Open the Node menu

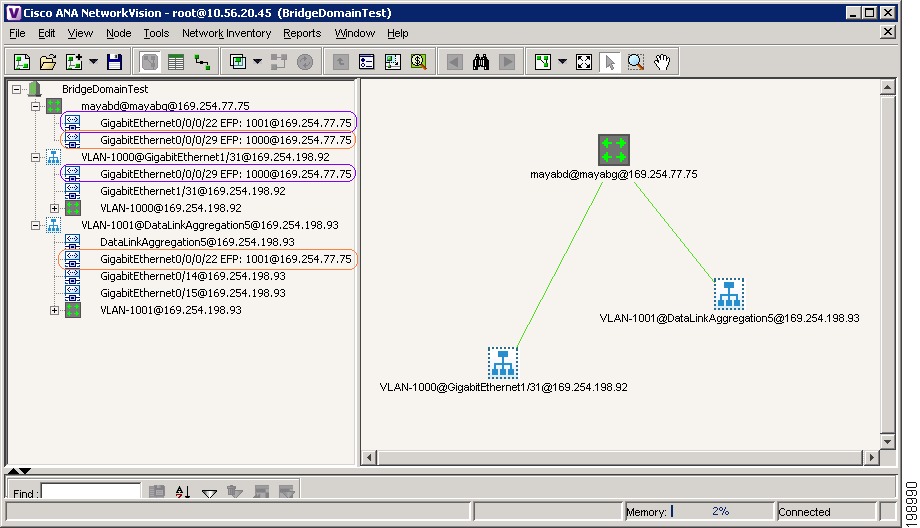tap(119, 33)
